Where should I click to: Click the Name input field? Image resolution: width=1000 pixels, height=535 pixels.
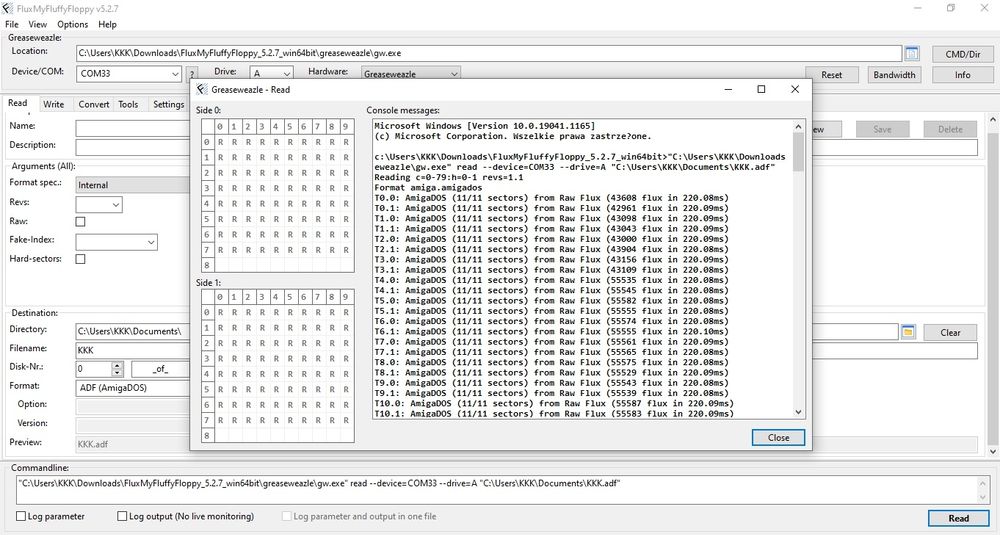pyautogui.click(x=133, y=129)
